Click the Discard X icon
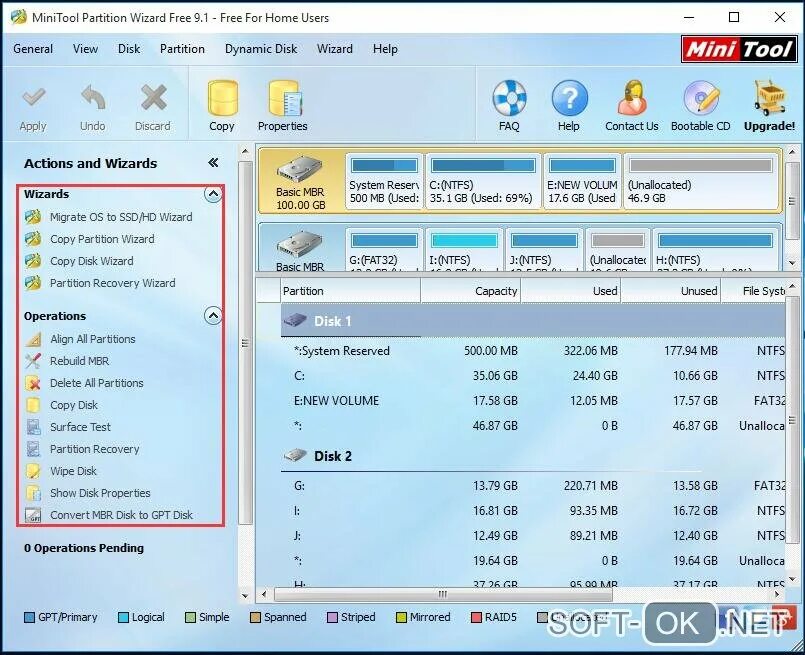 click(x=153, y=98)
